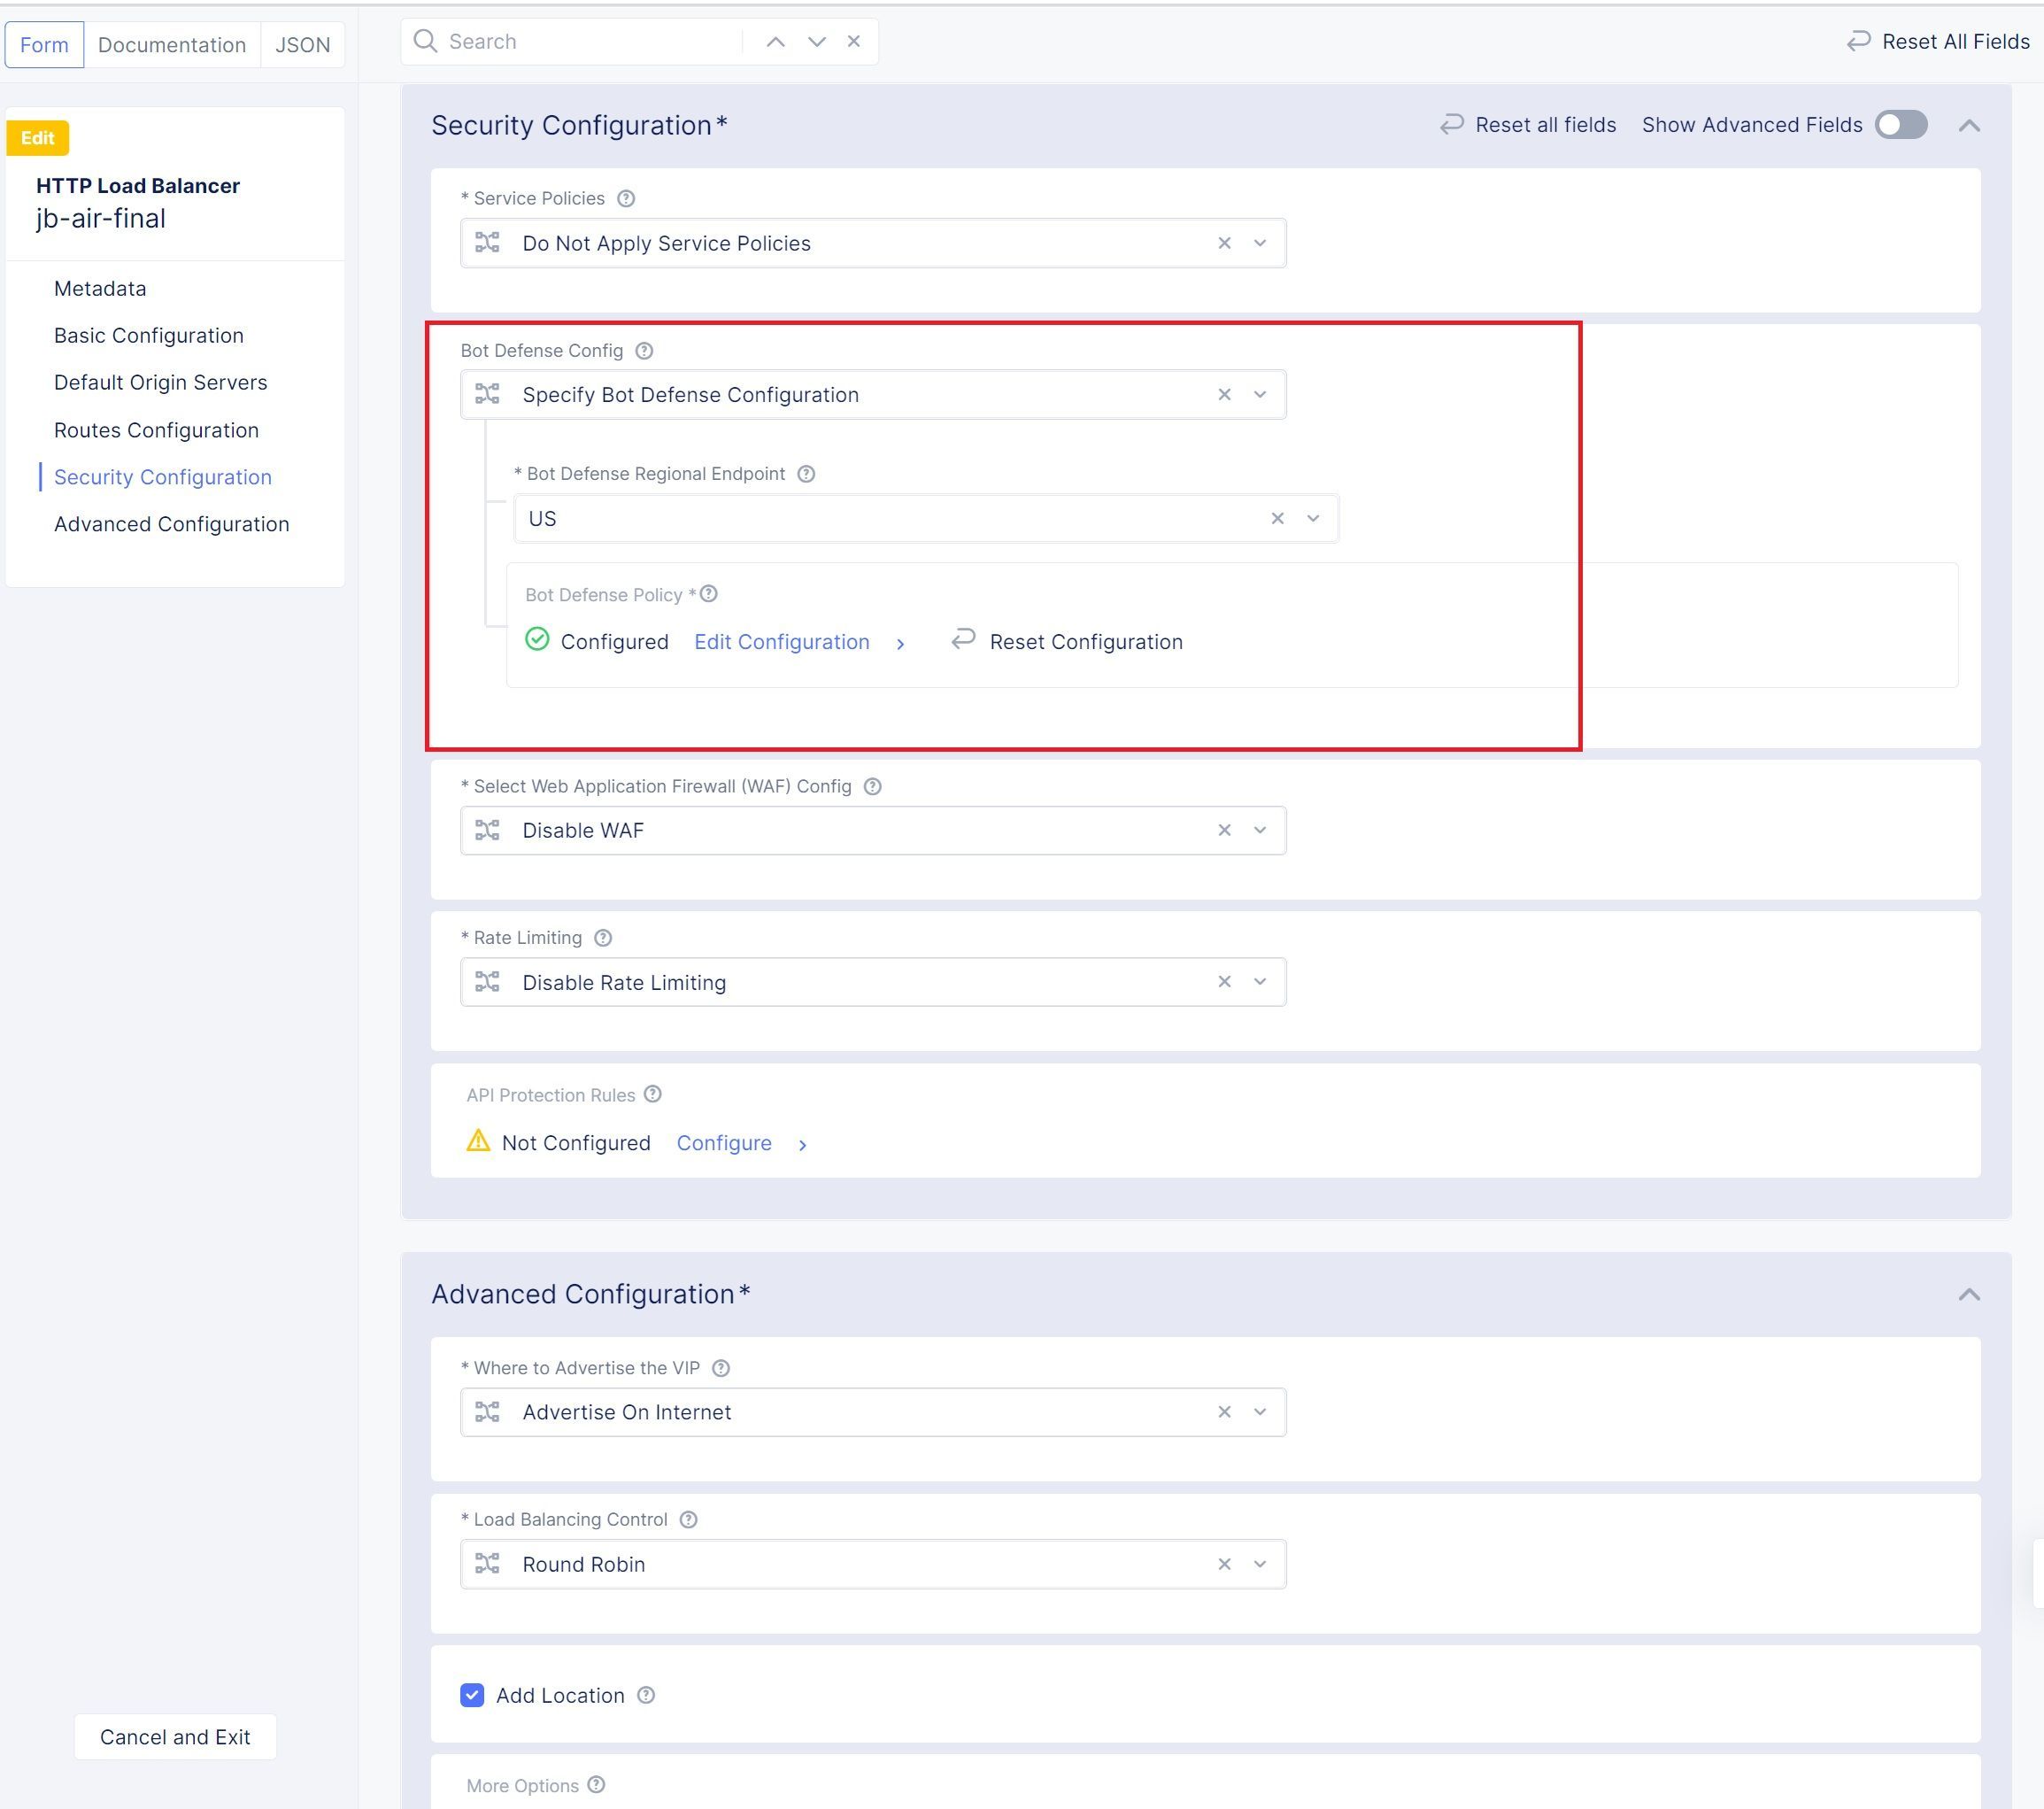Viewport: 2044px width, 1809px height.
Task: Clear the Disable WAF selection with X
Action: point(1224,830)
